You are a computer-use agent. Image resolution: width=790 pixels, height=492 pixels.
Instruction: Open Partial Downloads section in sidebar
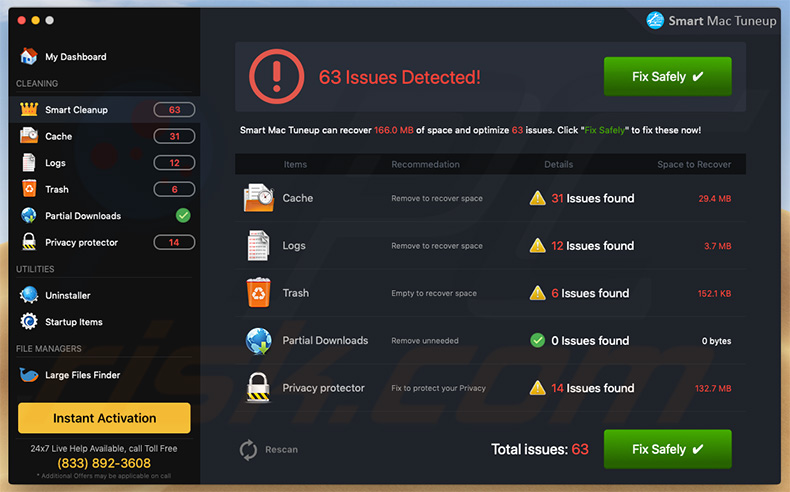104,216
